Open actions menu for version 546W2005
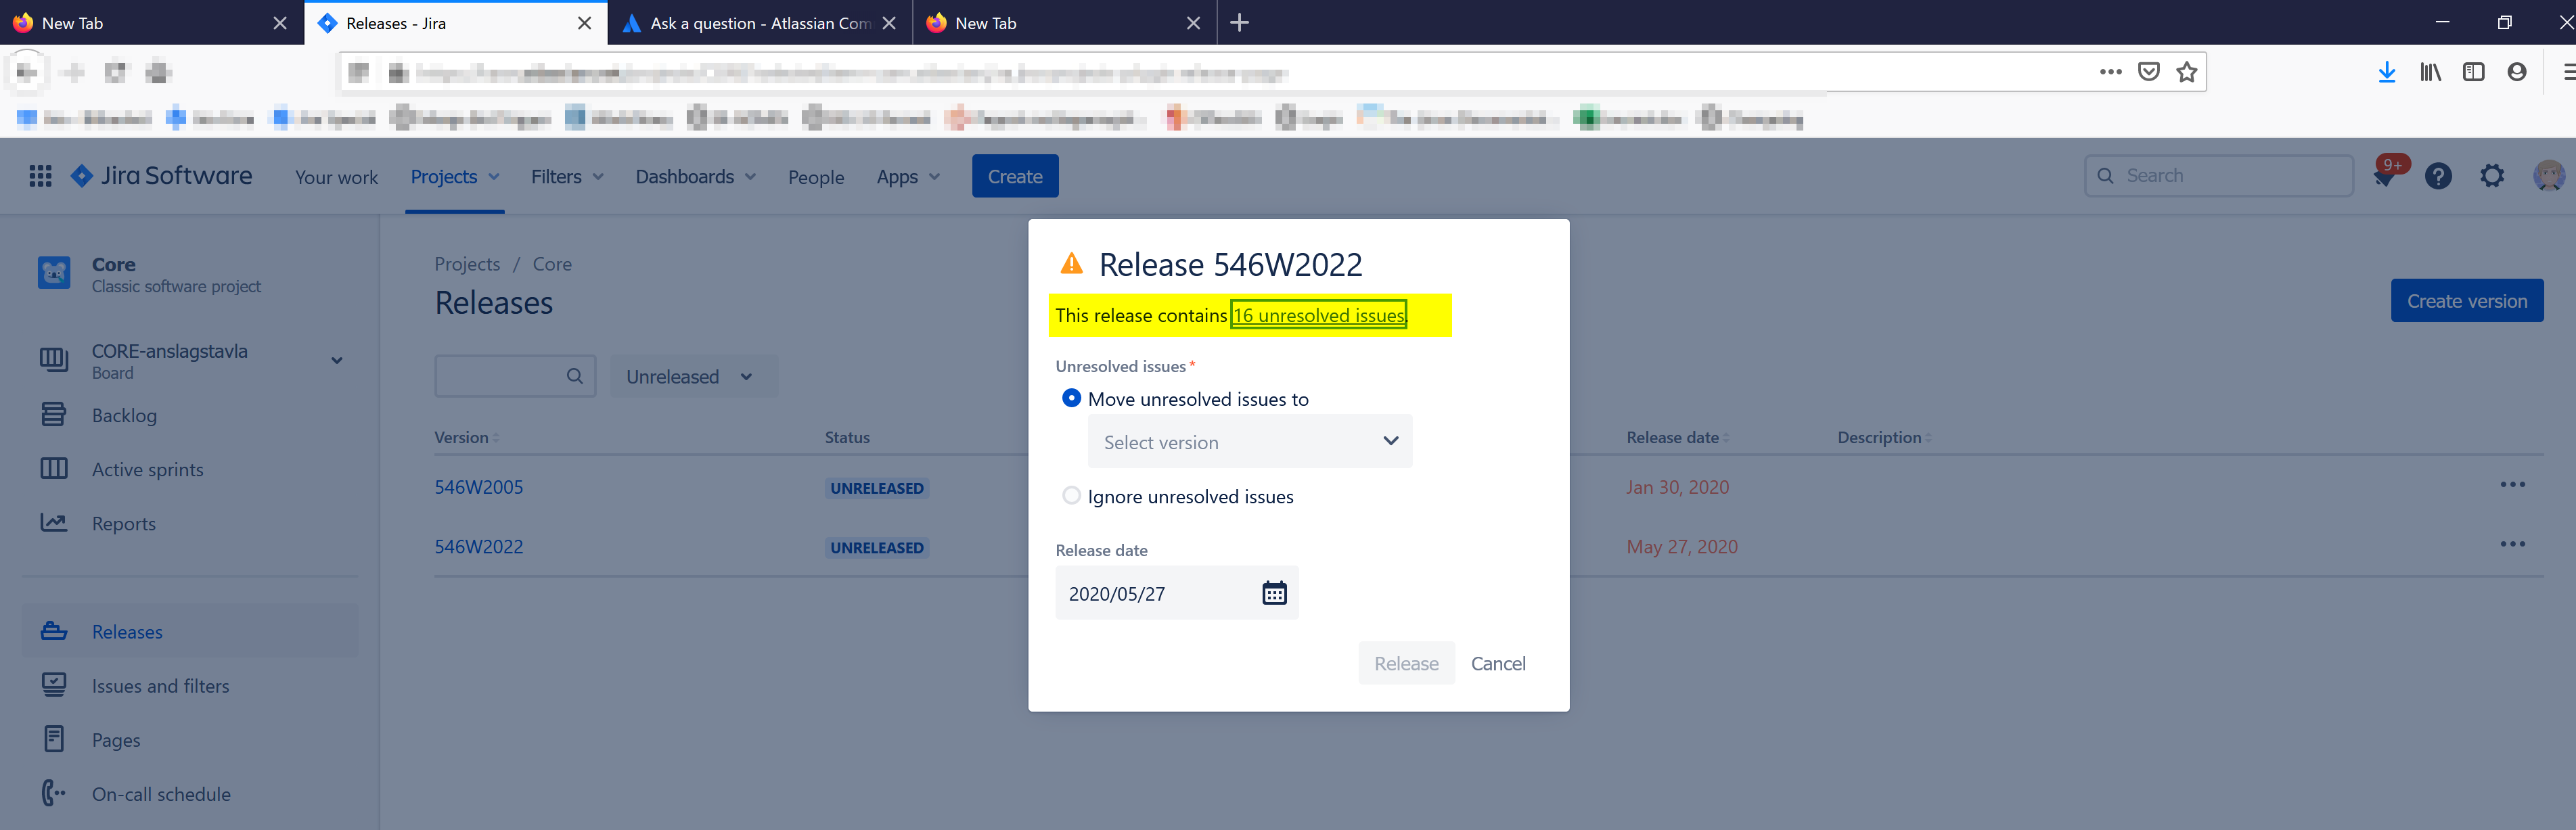 point(2512,485)
